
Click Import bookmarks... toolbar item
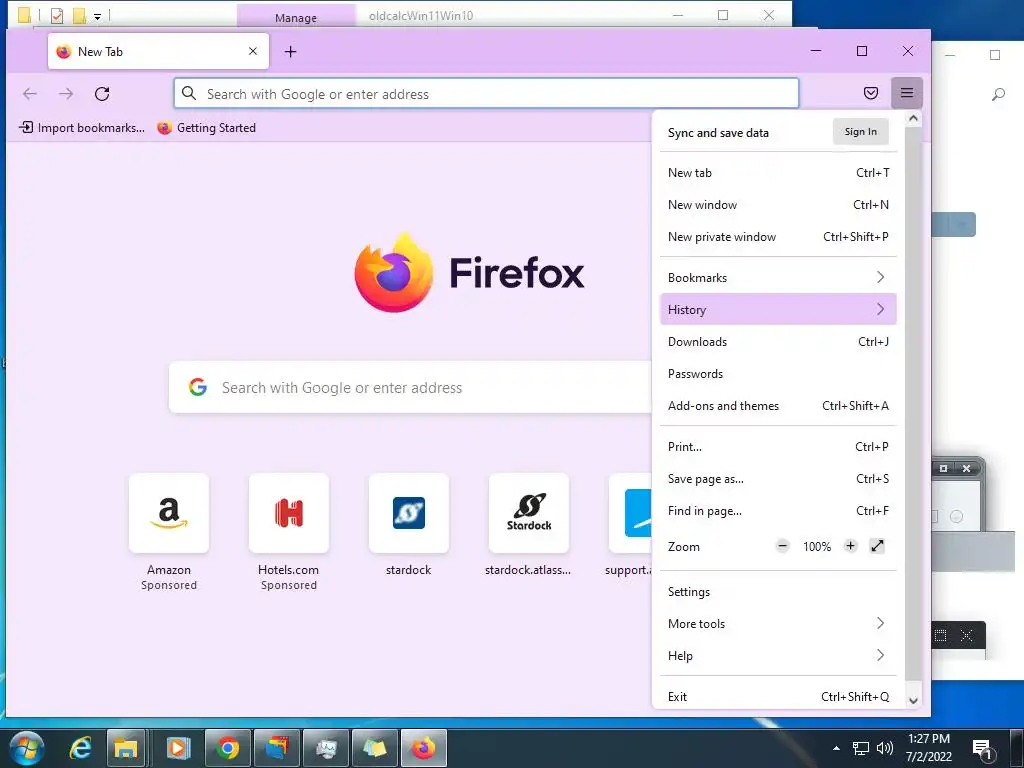(x=82, y=127)
